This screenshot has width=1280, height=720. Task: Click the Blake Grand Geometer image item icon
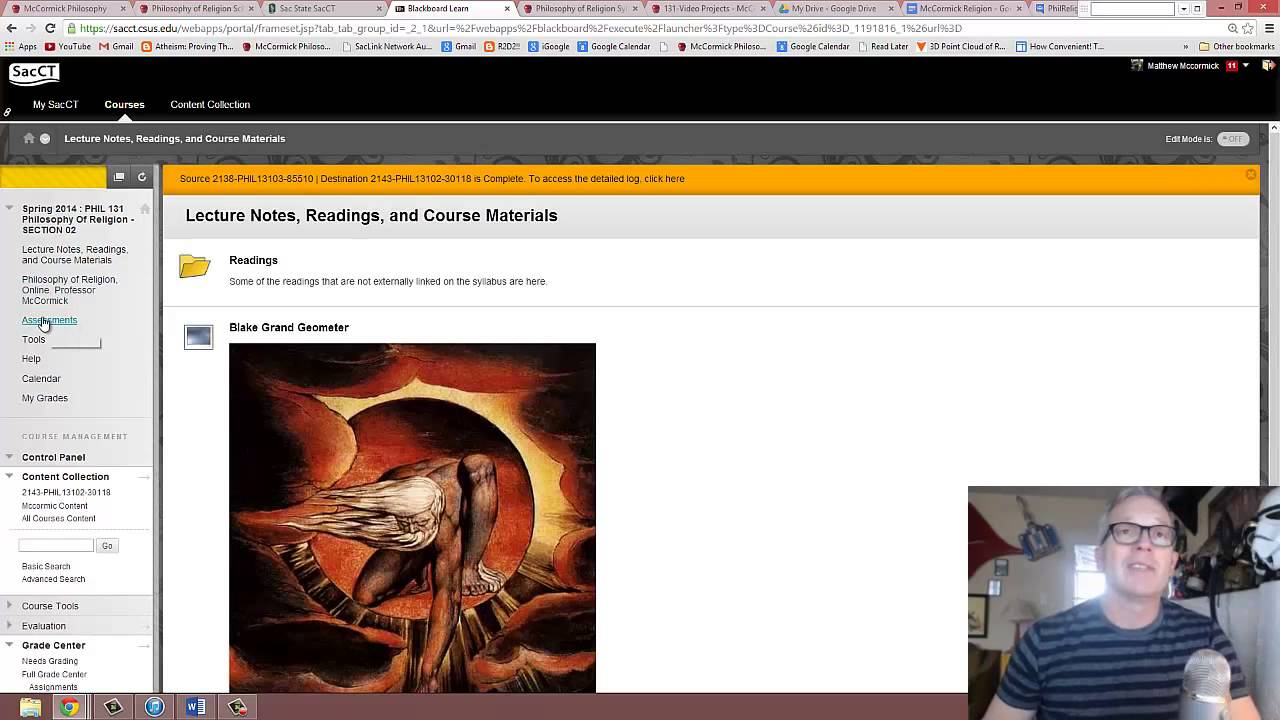point(198,337)
